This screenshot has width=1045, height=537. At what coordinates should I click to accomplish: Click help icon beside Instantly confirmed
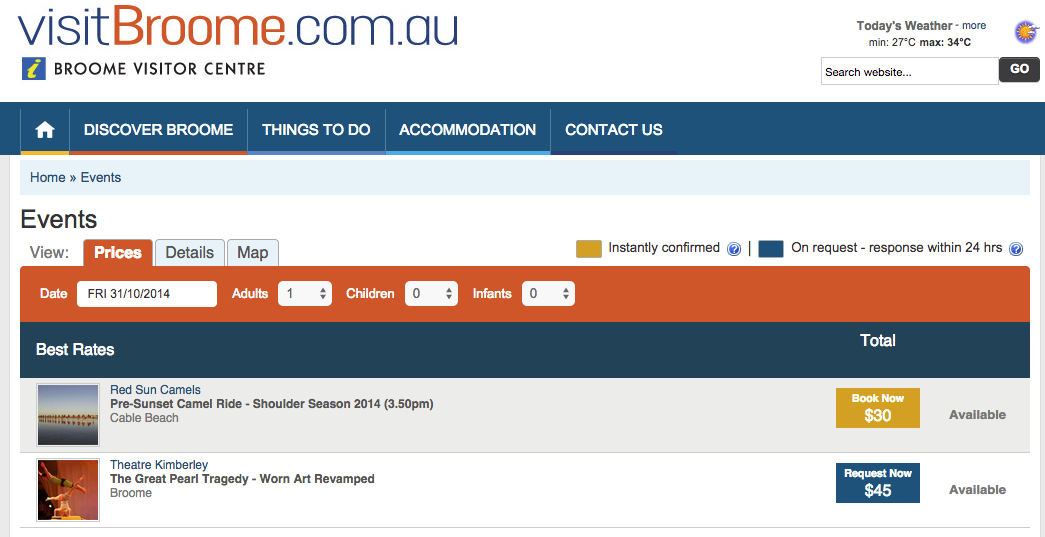(x=734, y=249)
